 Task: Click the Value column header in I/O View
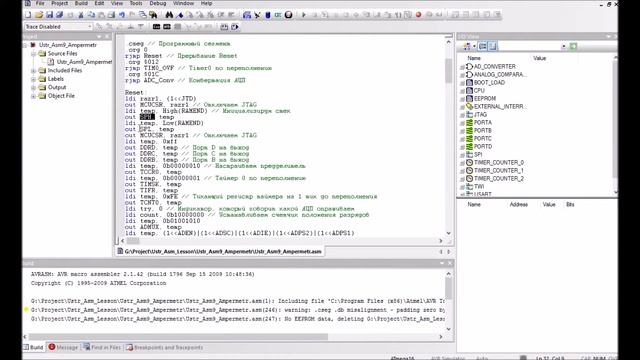click(540, 58)
